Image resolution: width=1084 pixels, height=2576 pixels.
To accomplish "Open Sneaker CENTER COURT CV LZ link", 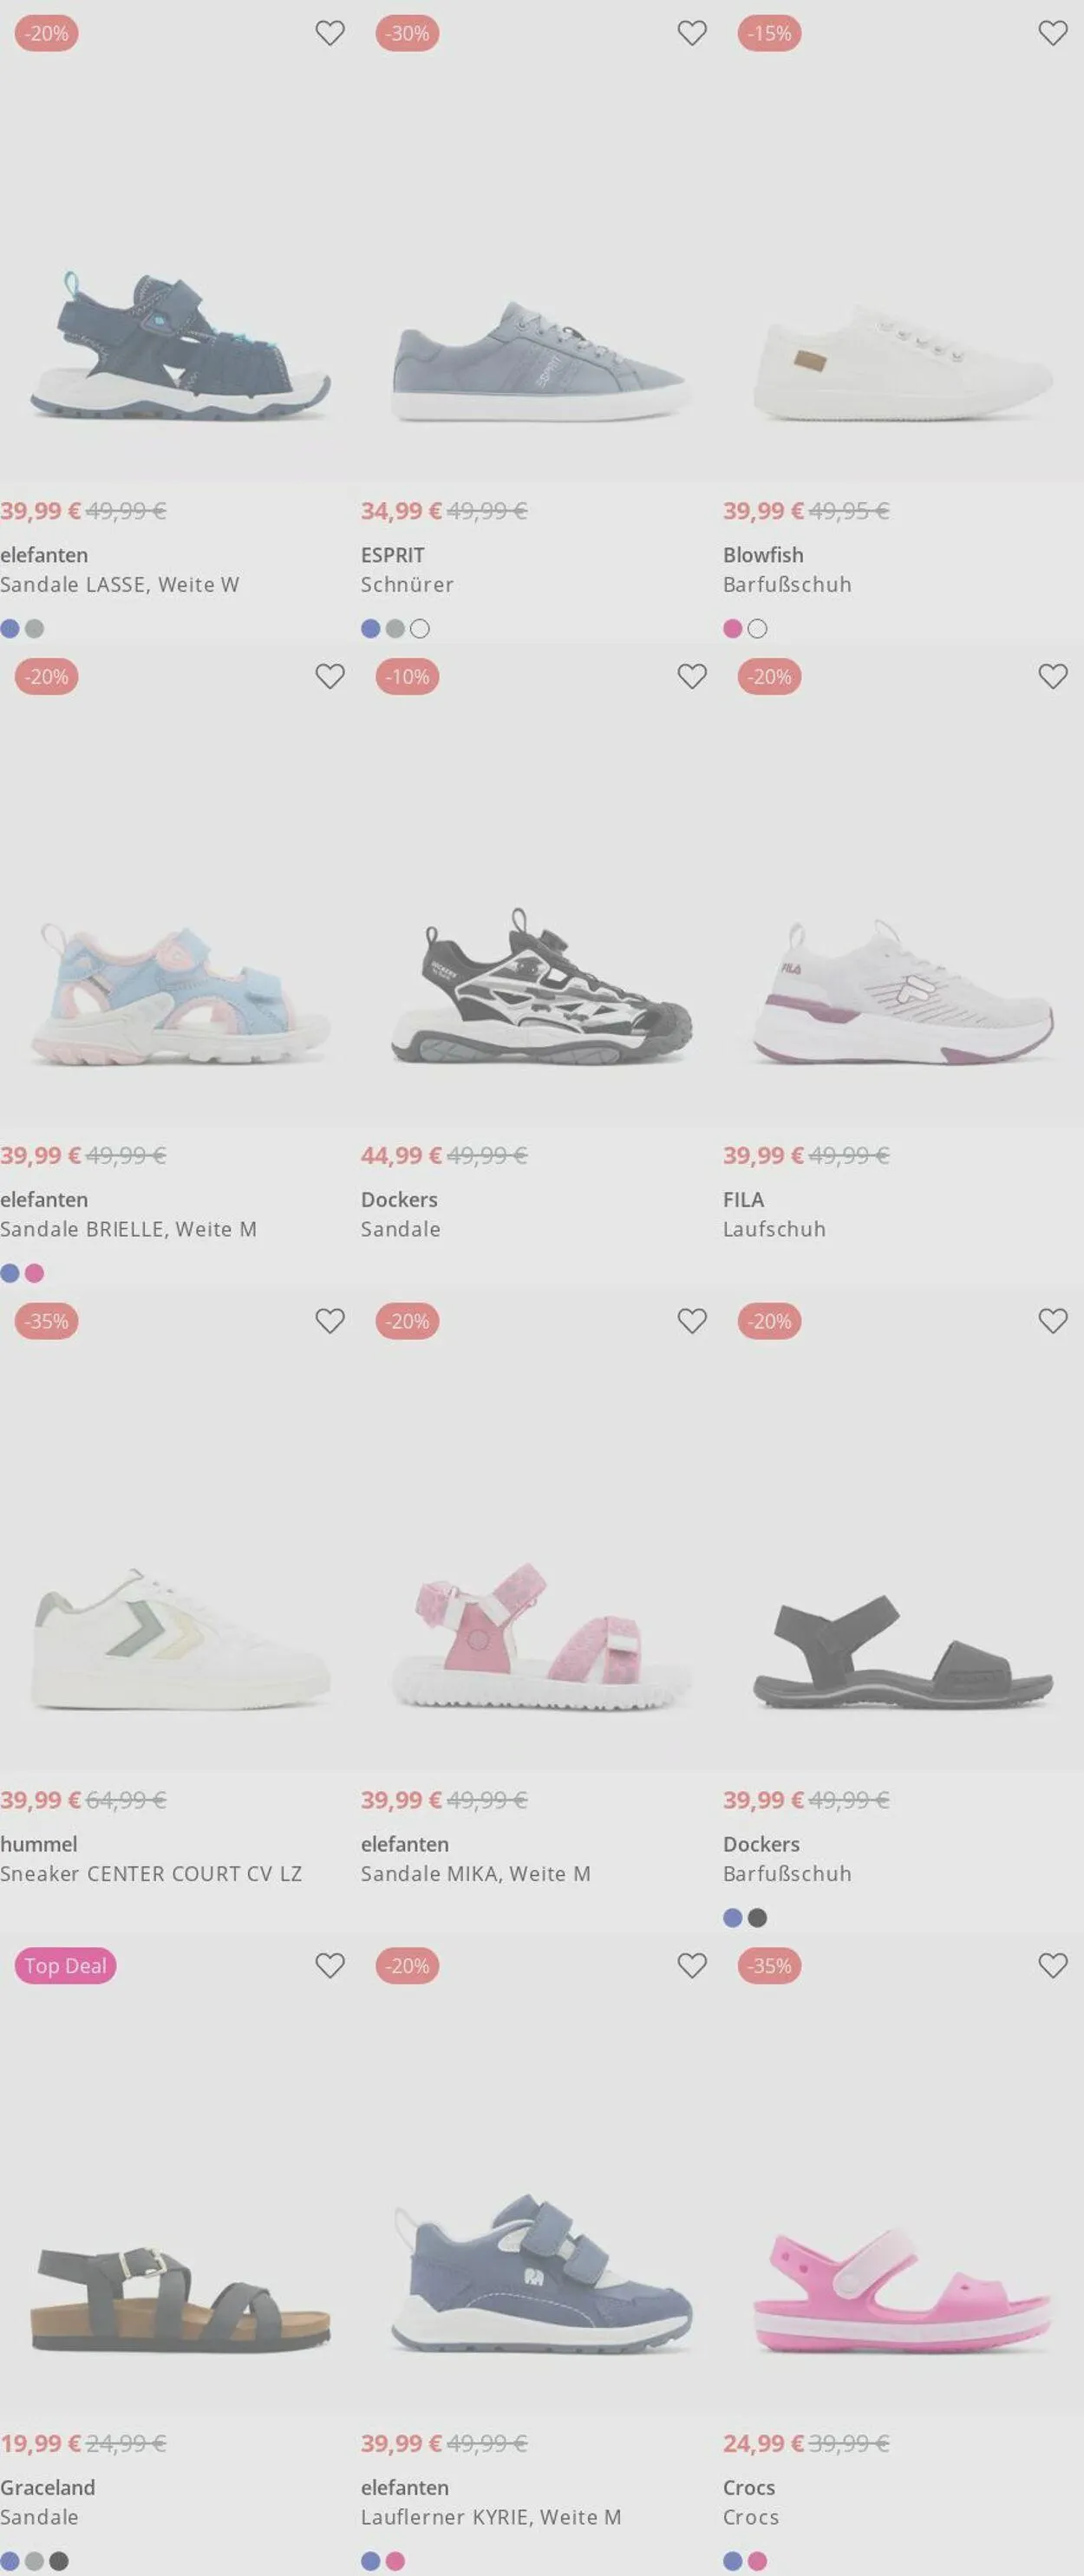I will click(x=151, y=1873).
